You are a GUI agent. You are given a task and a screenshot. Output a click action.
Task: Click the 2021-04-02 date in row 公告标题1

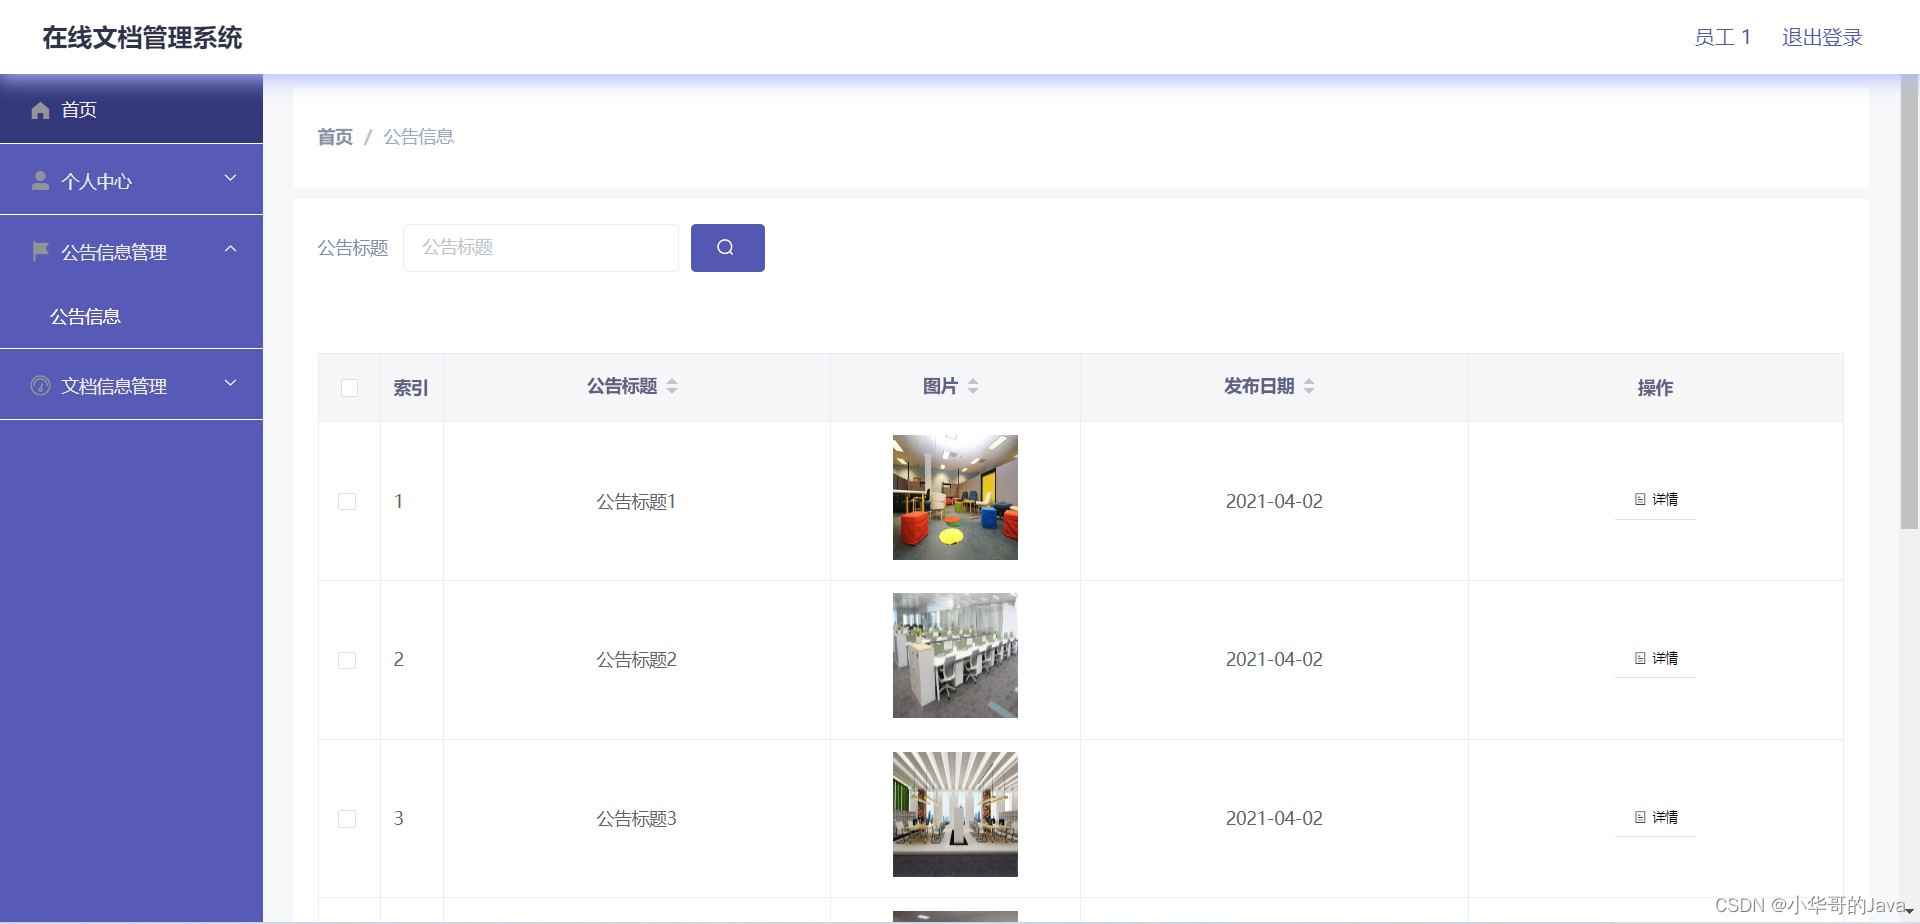1274,501
